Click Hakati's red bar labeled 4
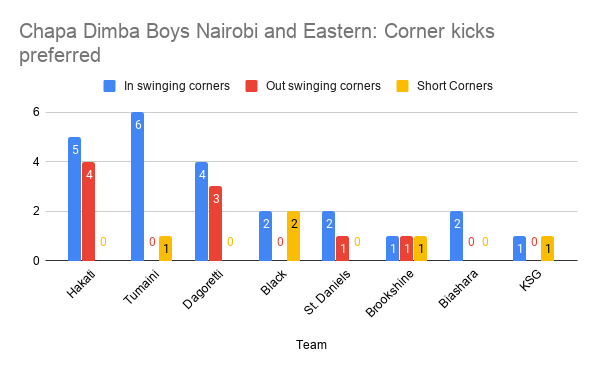596x371 pixels. 89,211
